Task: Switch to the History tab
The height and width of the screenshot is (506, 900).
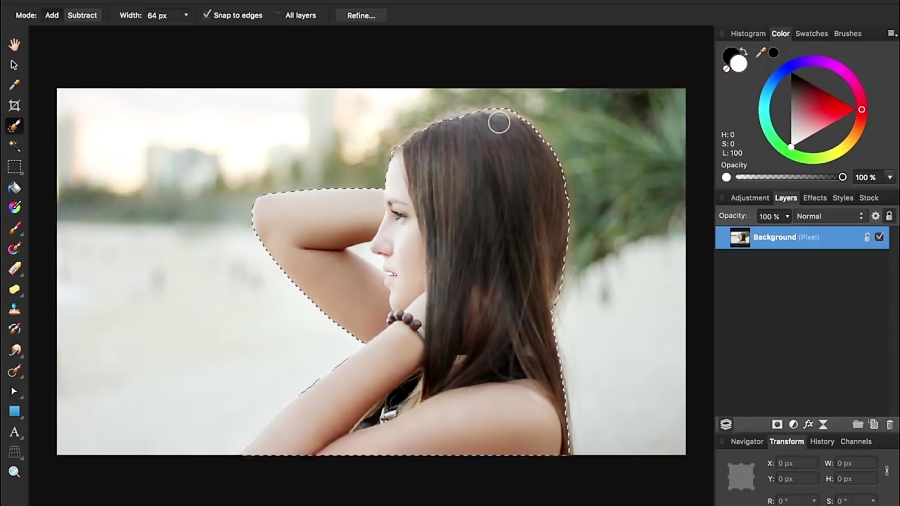Action: coord(822,442)
